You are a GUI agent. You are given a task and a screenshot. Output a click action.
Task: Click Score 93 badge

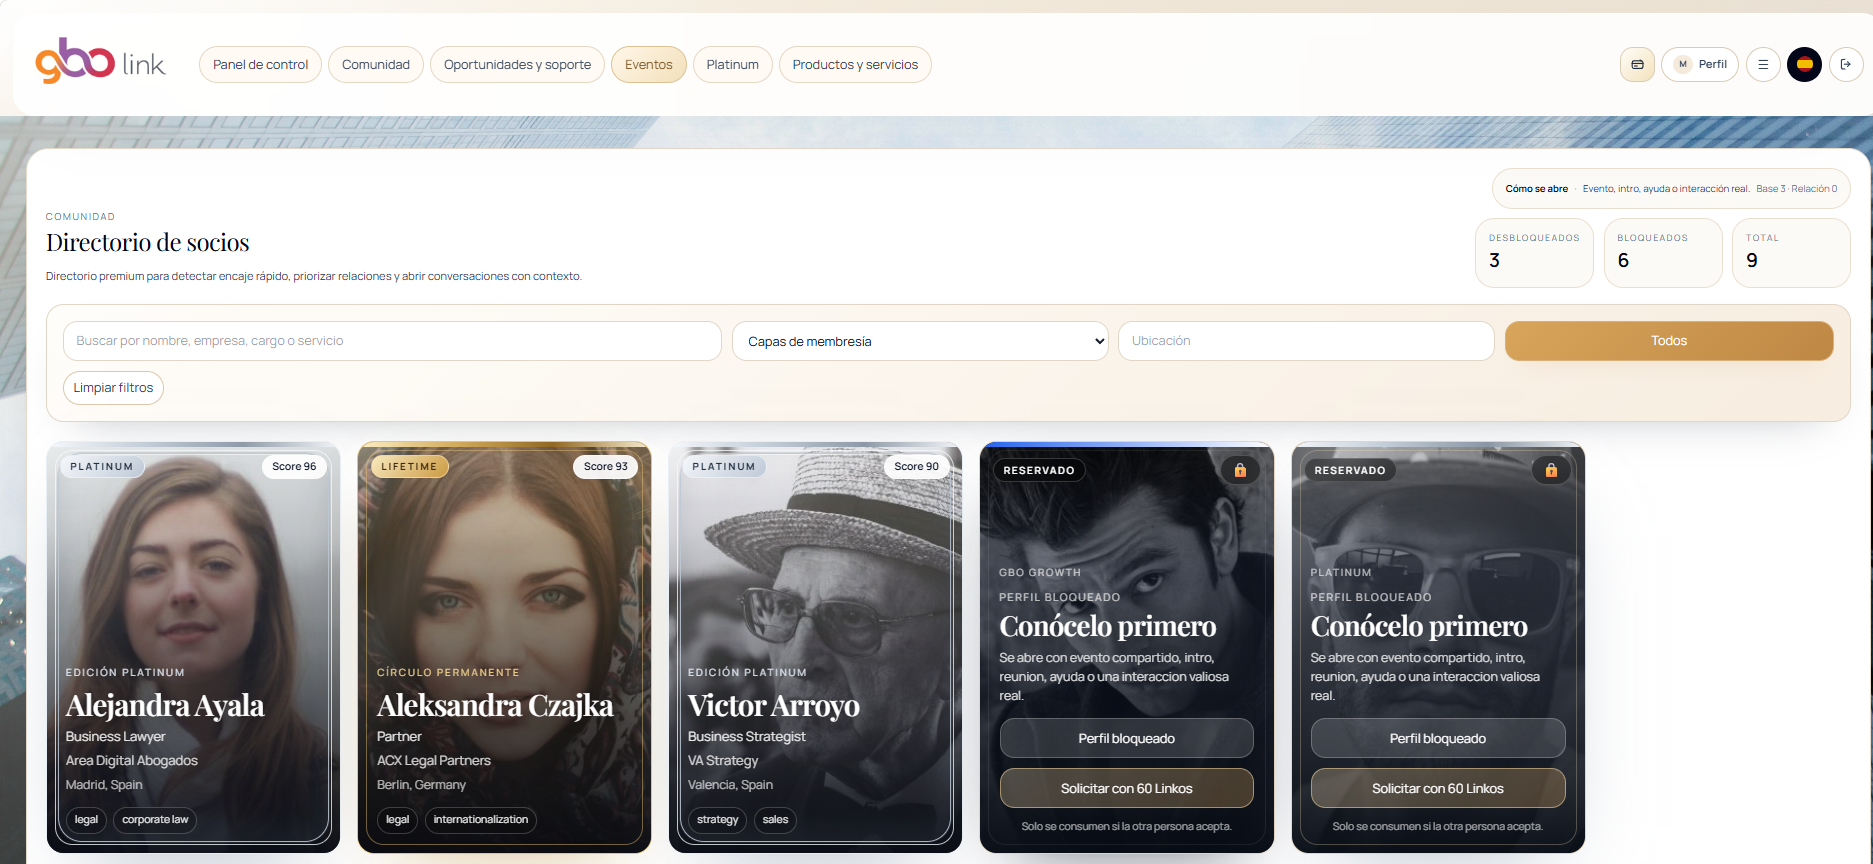click(606, 467)
